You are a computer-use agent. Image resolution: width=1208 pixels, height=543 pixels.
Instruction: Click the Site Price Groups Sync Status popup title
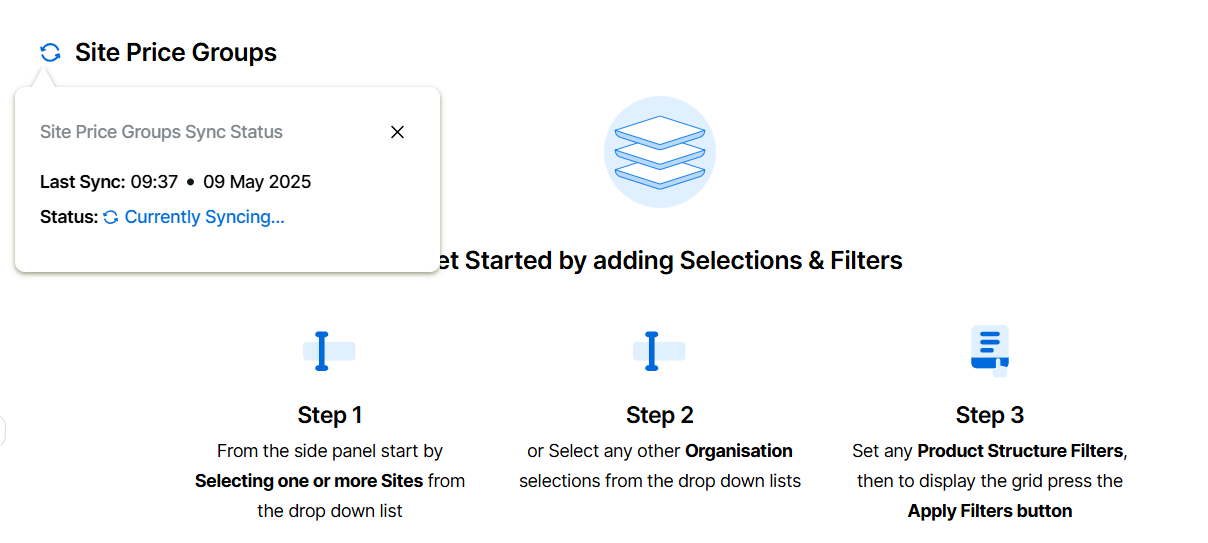point(161,132)
